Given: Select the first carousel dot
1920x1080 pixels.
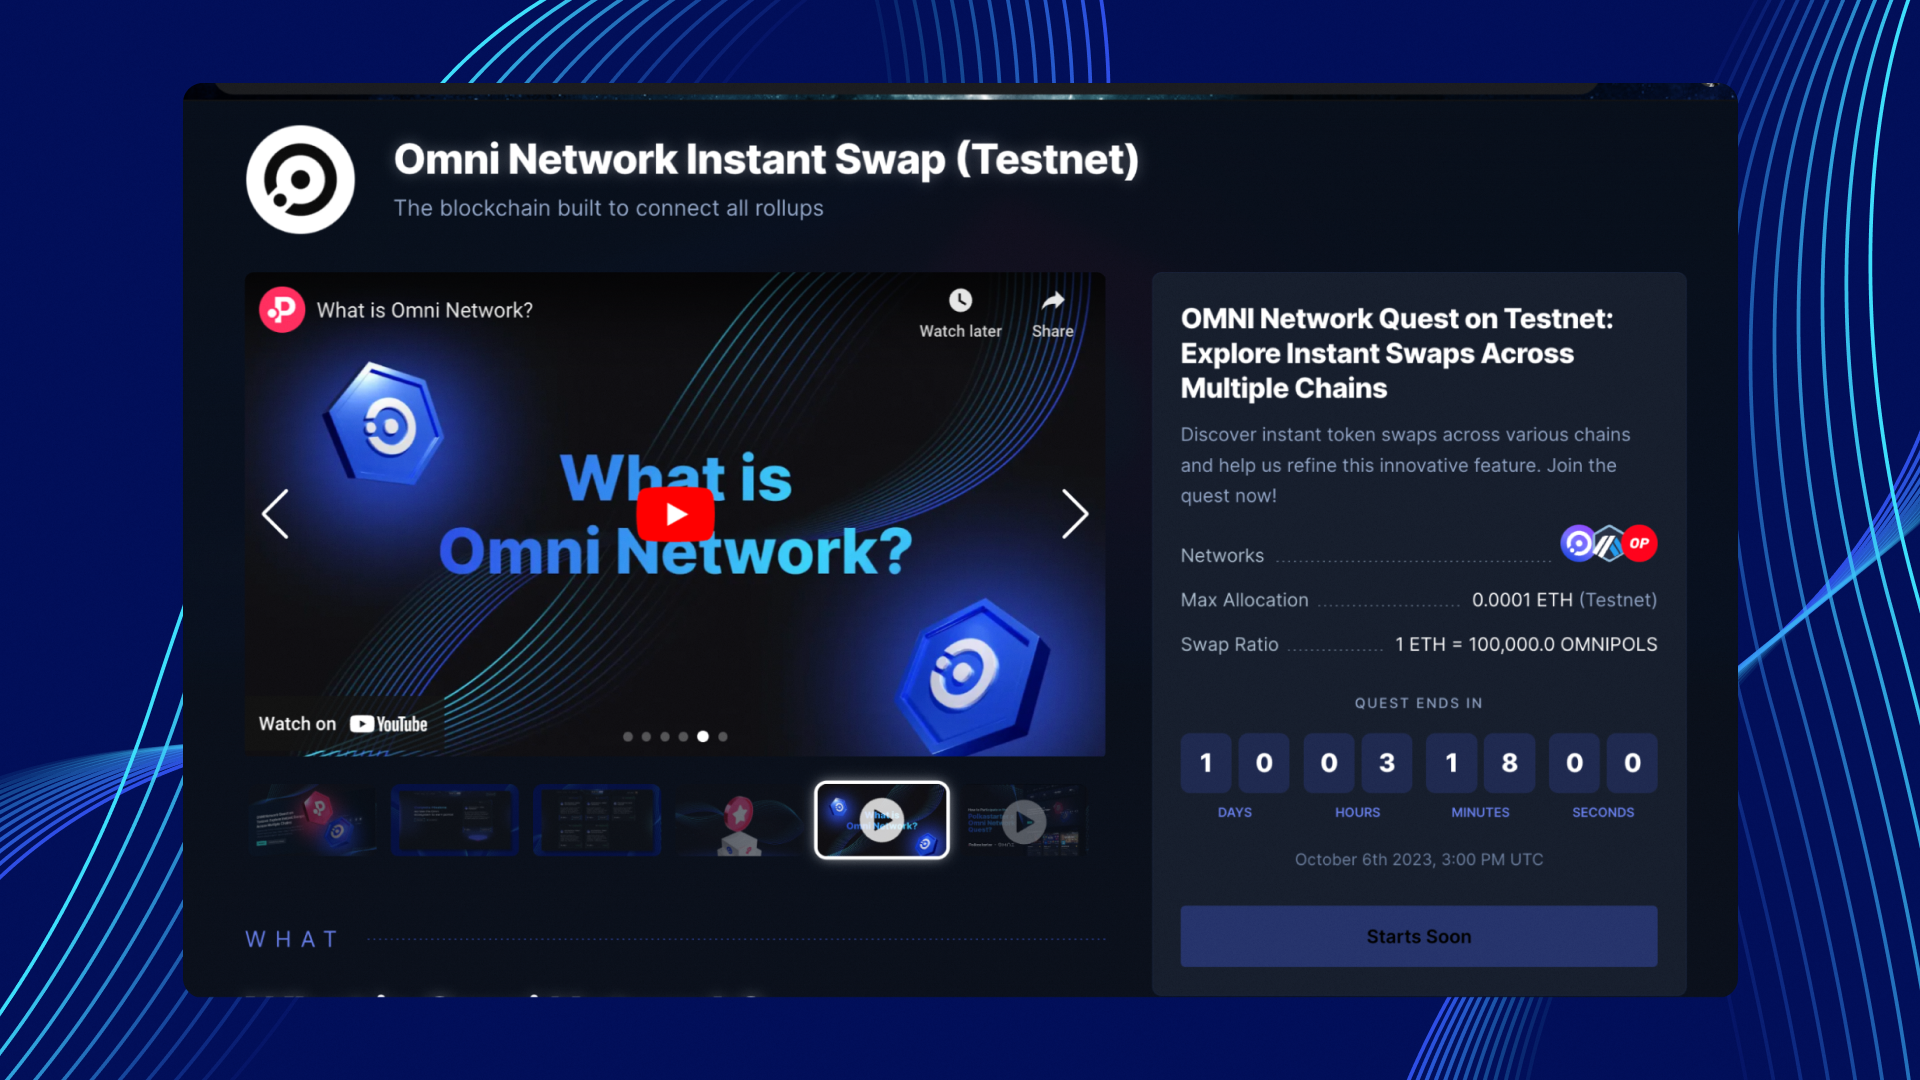Looking at the screenshot, I should pyautogui.click(x=628, y=737).
